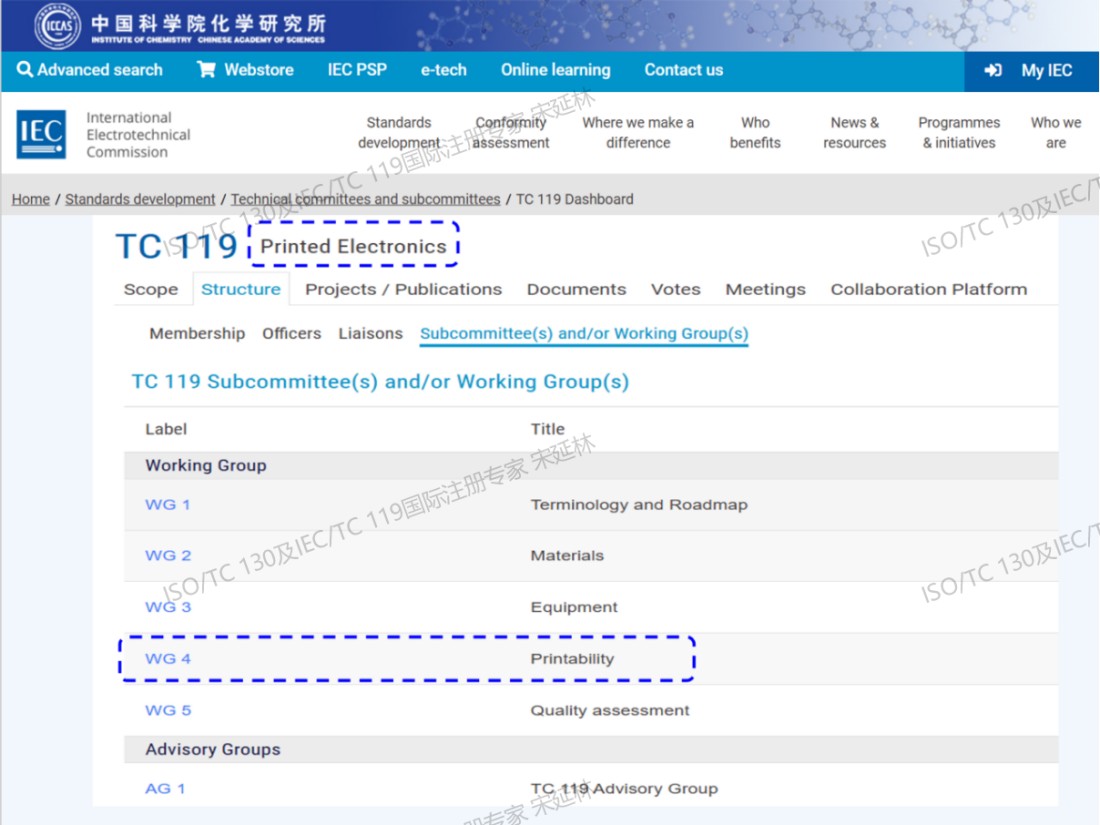Open Collaboration Platform tab
Image resolution: width=1100 pixels, height=825 pixels.
pos(929,289)
